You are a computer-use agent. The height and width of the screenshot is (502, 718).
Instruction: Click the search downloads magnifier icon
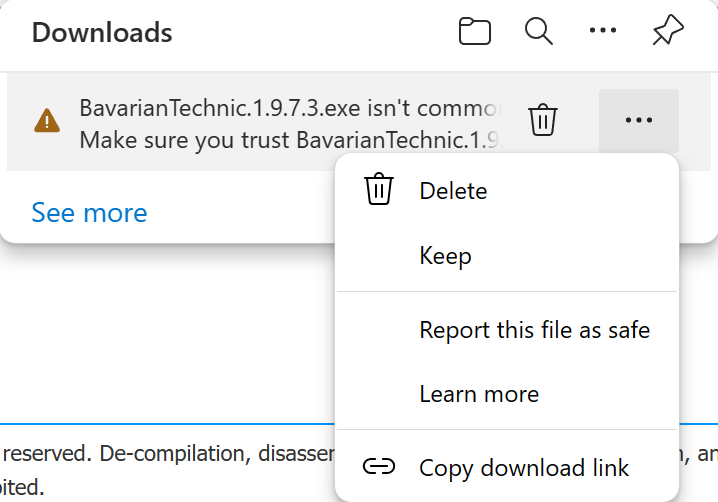(x=539, y=32)
